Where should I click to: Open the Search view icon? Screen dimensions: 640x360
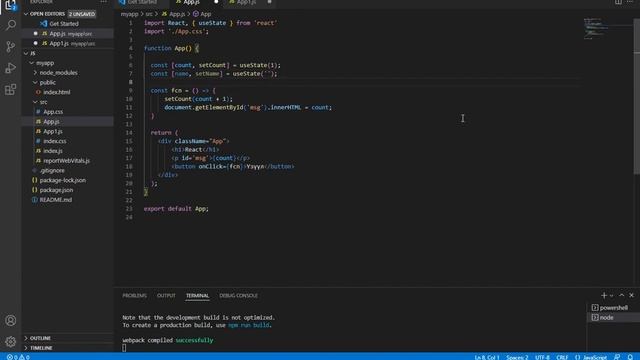coord(11,25)
